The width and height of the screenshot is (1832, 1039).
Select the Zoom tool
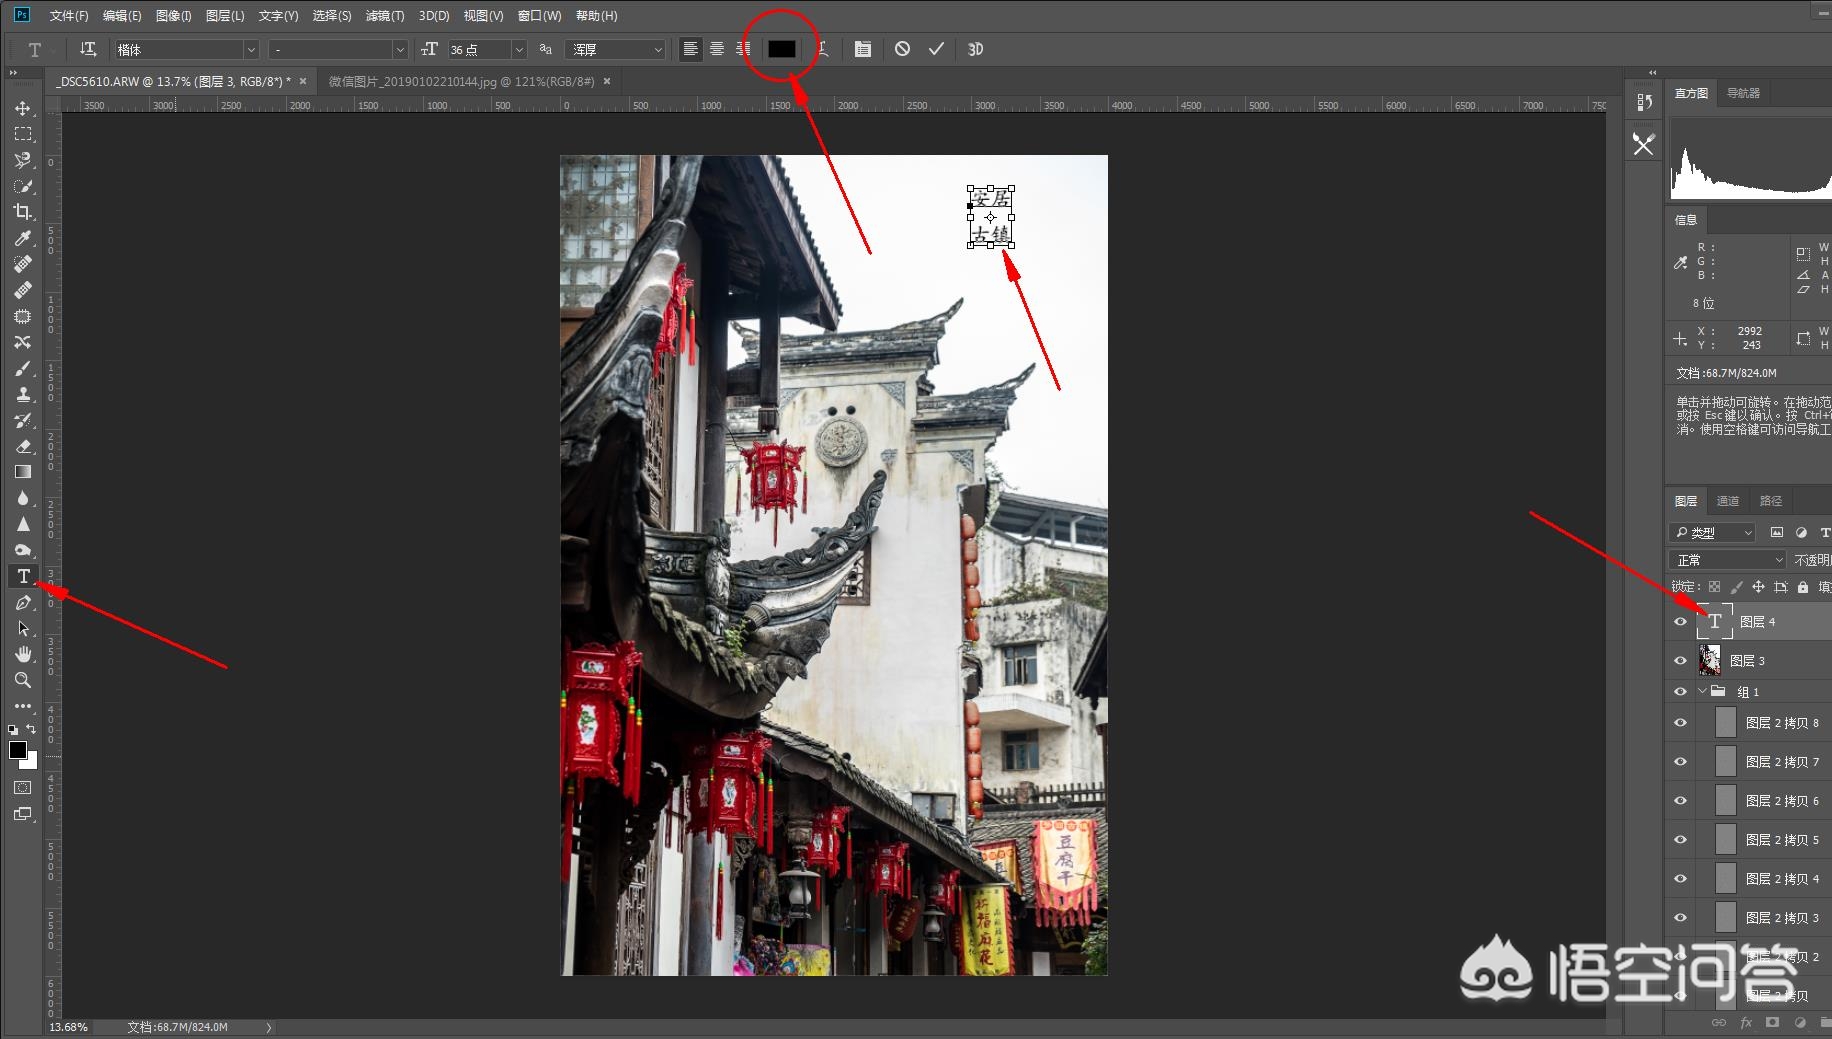(23, 680)
